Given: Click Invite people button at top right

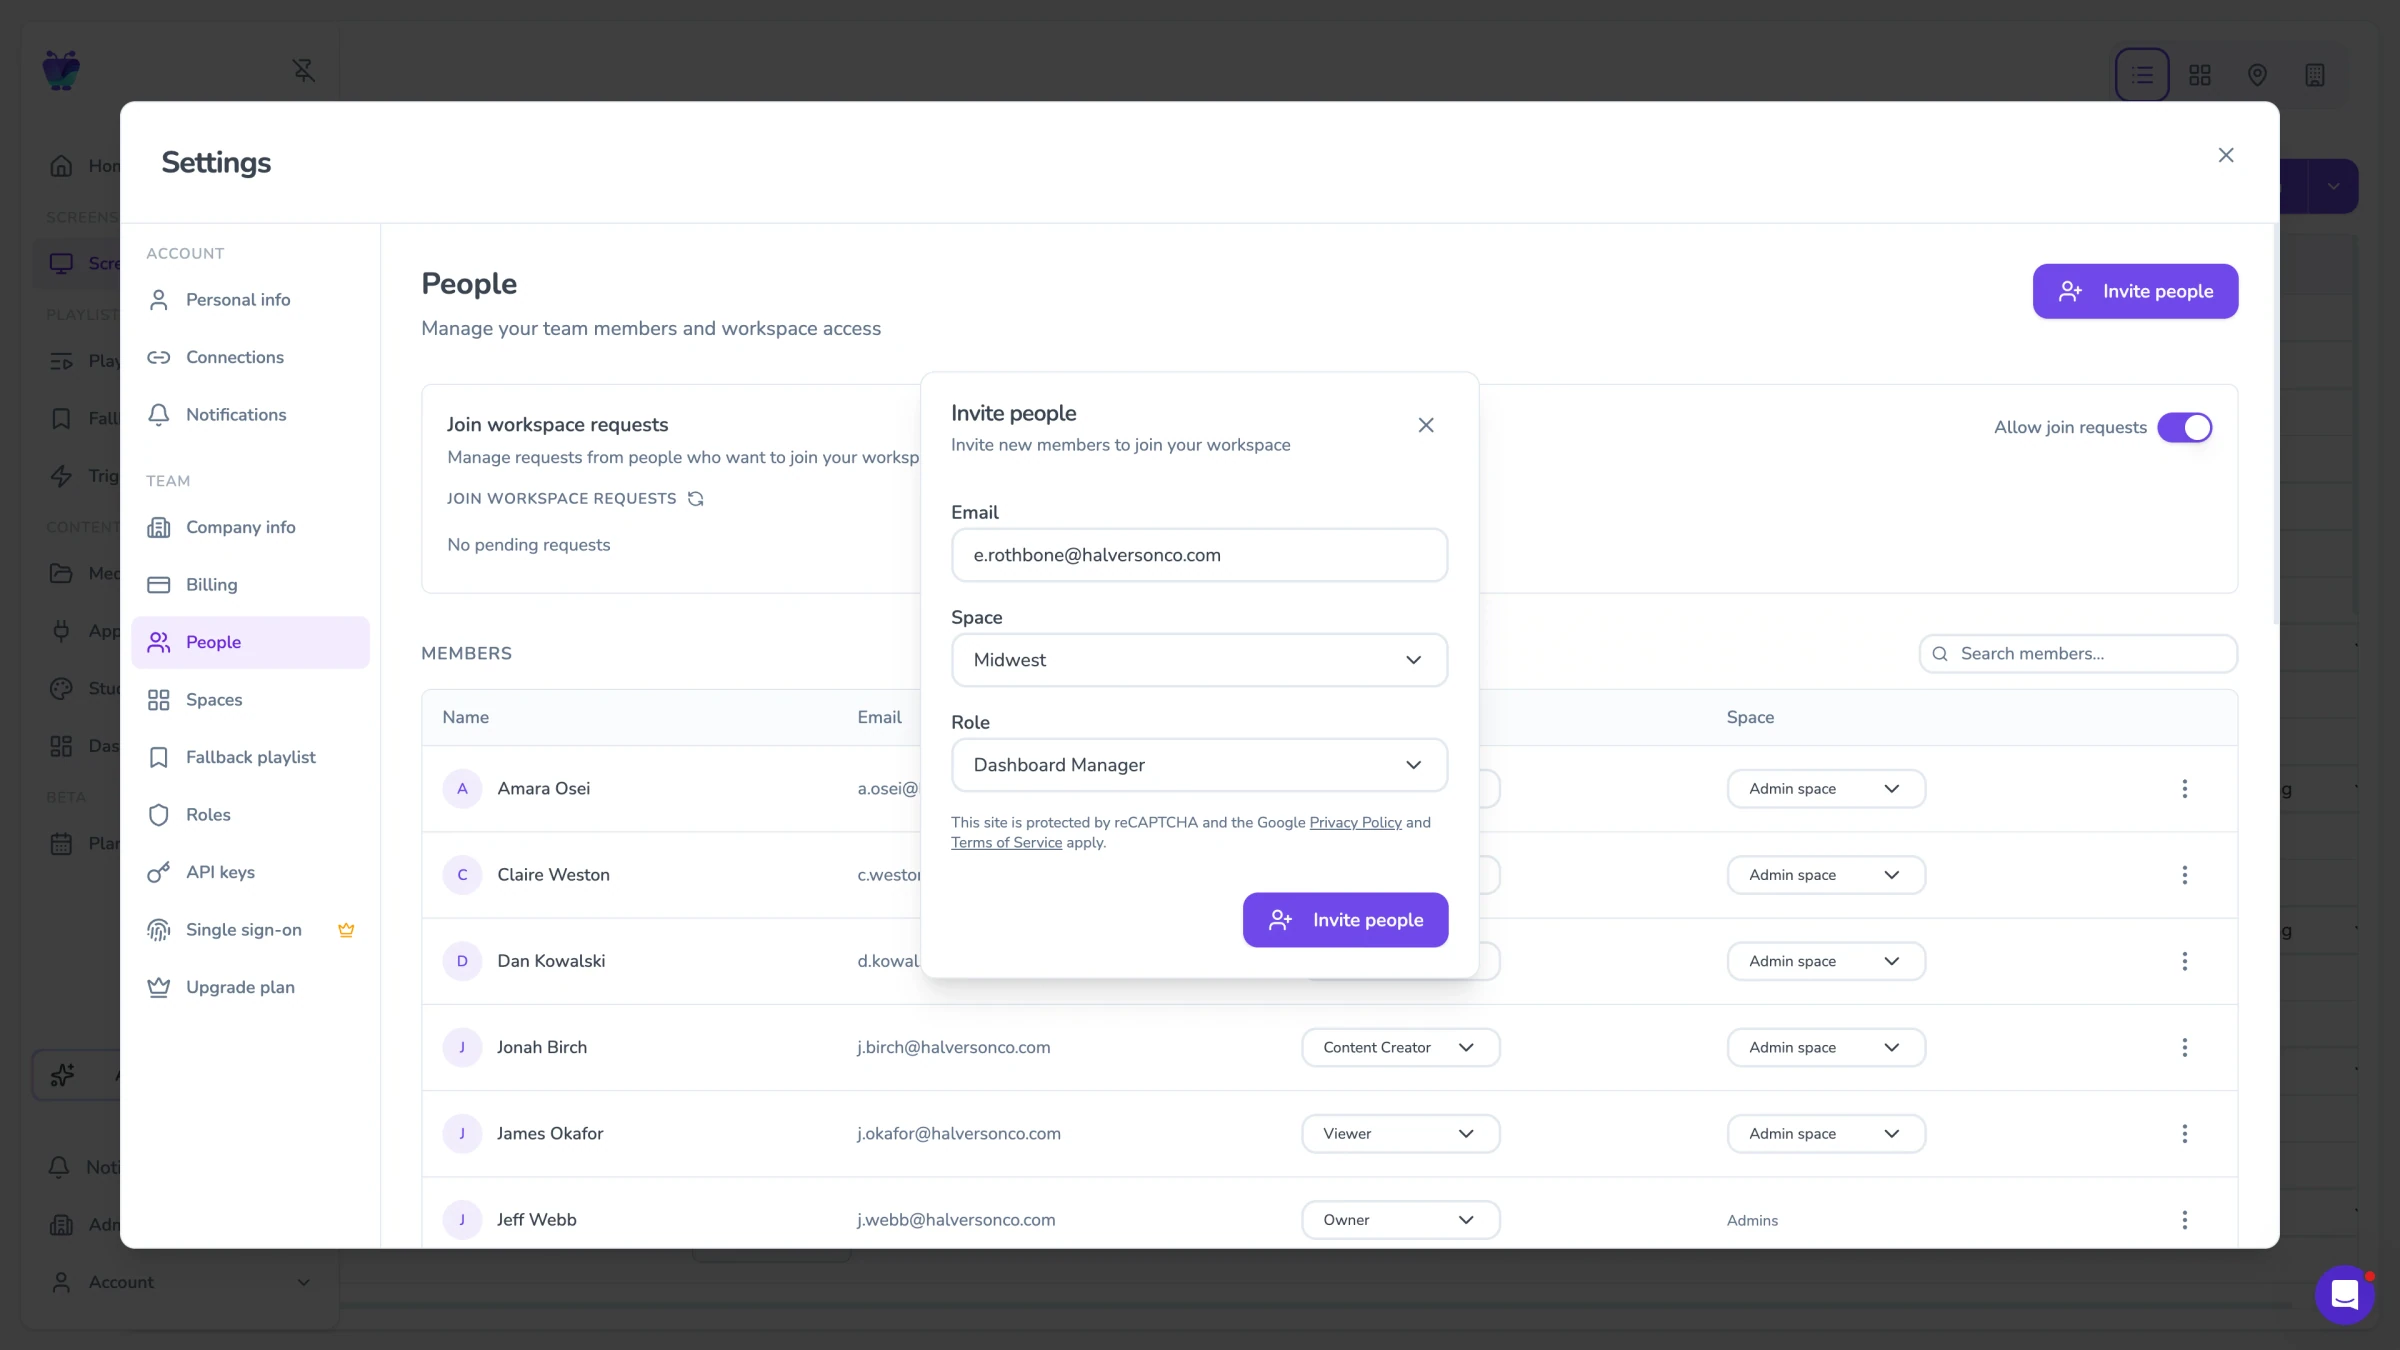Looking at the screenshot, I should click(2135, 291).
